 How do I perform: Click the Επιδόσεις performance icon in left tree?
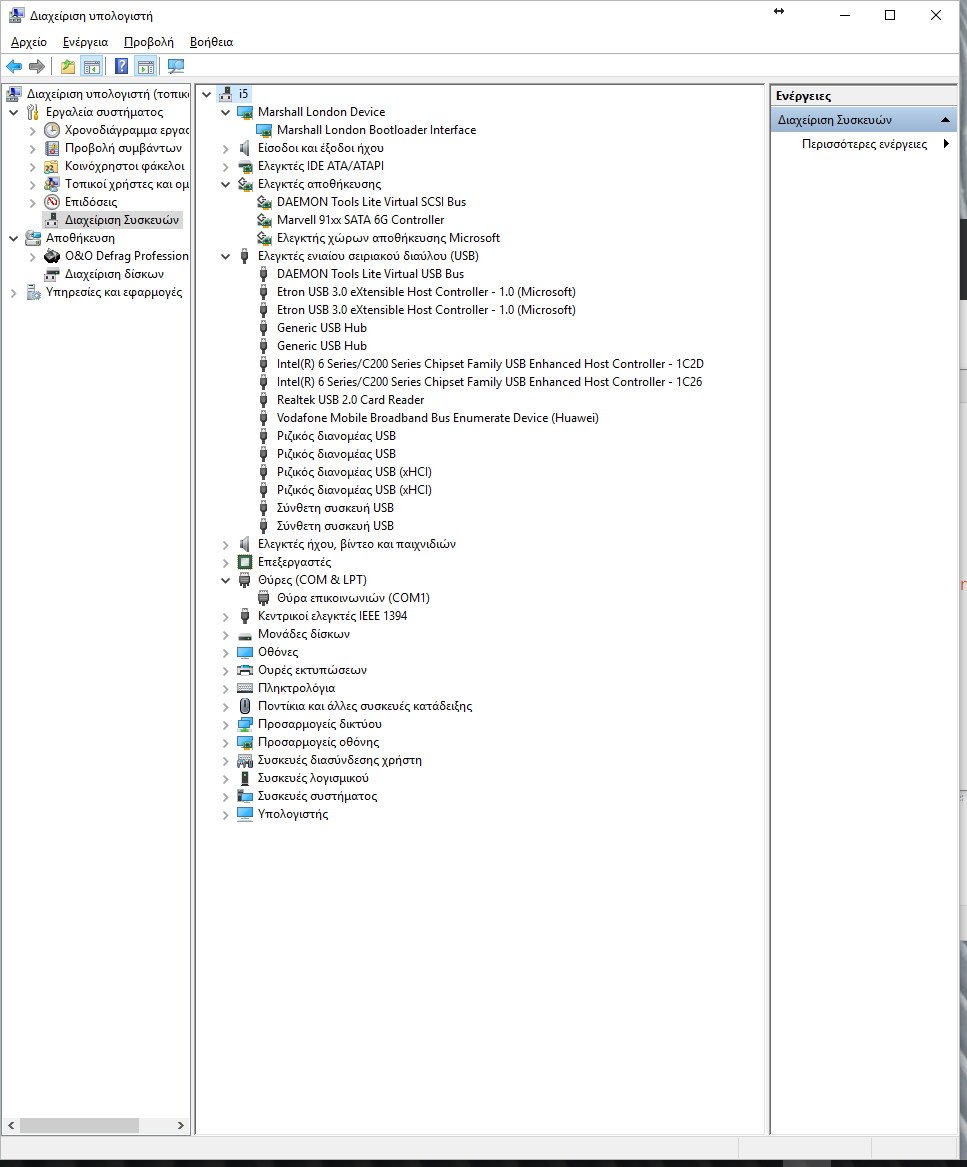(51, 202)
